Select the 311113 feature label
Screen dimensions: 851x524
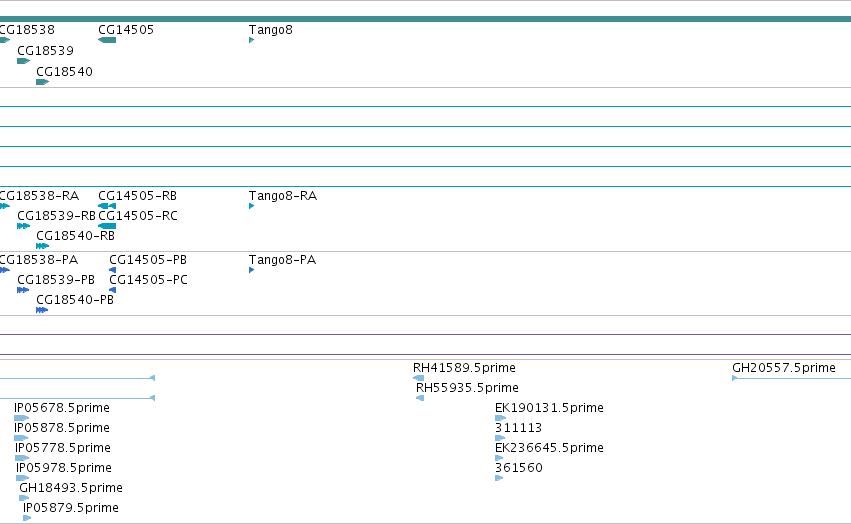518,428
